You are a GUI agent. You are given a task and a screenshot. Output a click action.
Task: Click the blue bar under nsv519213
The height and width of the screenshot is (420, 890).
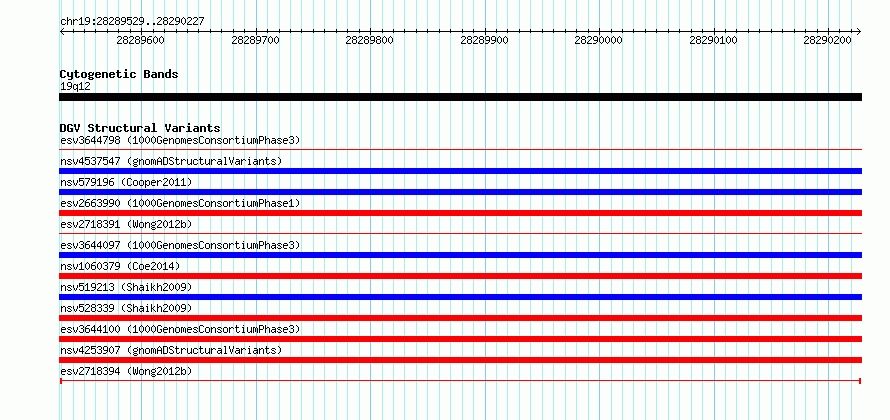pos(460,297)
